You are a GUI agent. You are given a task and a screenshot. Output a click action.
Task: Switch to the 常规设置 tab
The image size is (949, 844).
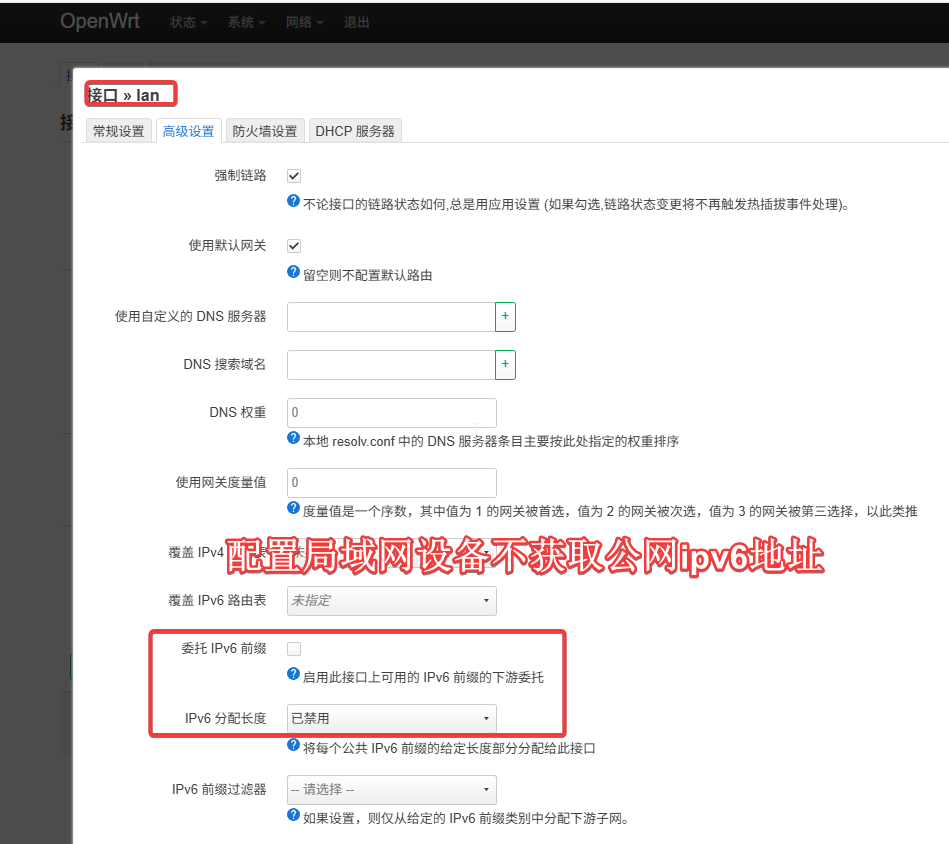tap(119, 131)
